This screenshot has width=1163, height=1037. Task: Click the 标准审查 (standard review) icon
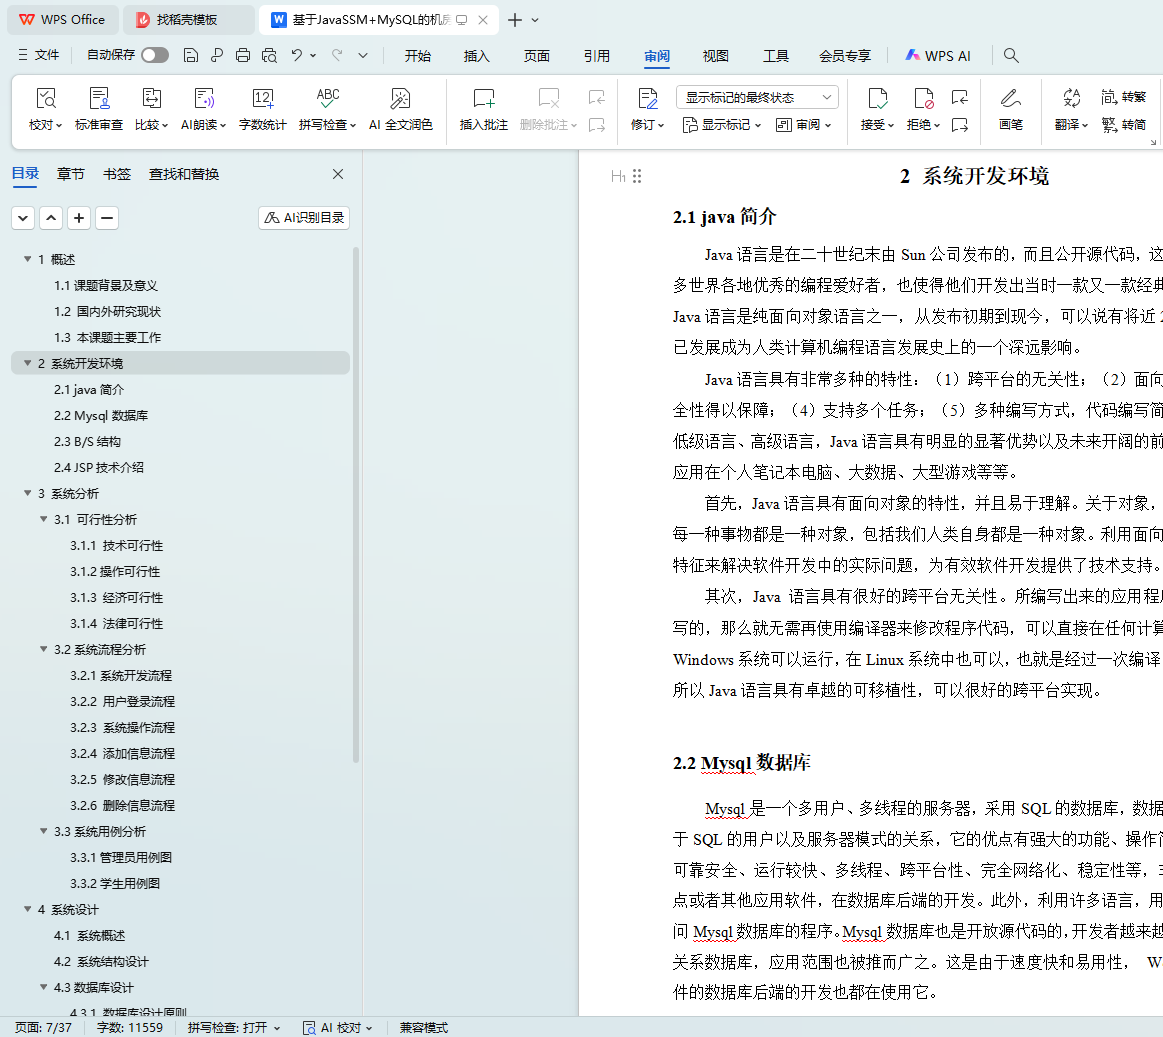click(x=99, y=99)
